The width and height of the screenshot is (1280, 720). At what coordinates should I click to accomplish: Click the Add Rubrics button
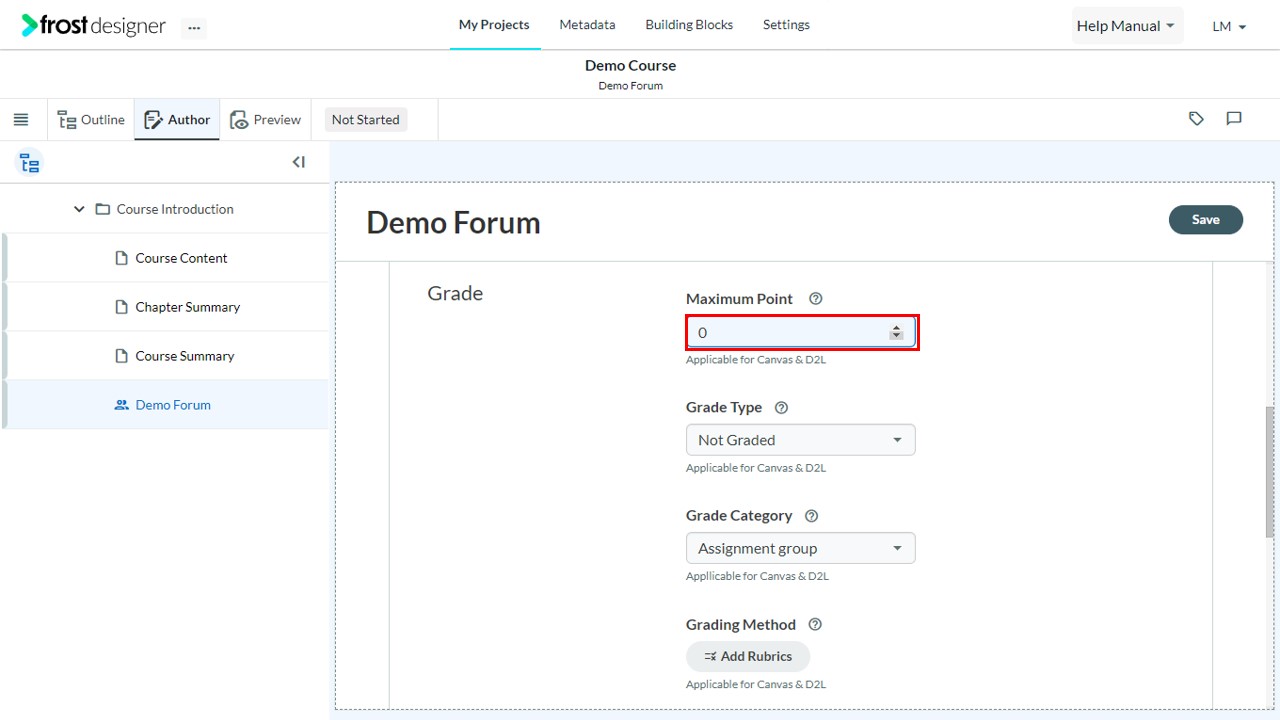tap(748, 656)
